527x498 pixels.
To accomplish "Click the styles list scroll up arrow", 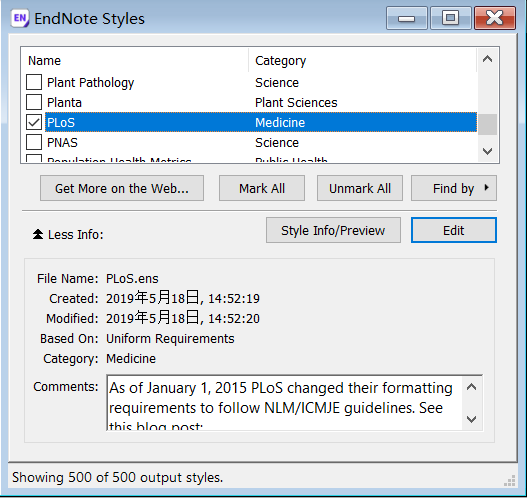I will click(487, 59).
